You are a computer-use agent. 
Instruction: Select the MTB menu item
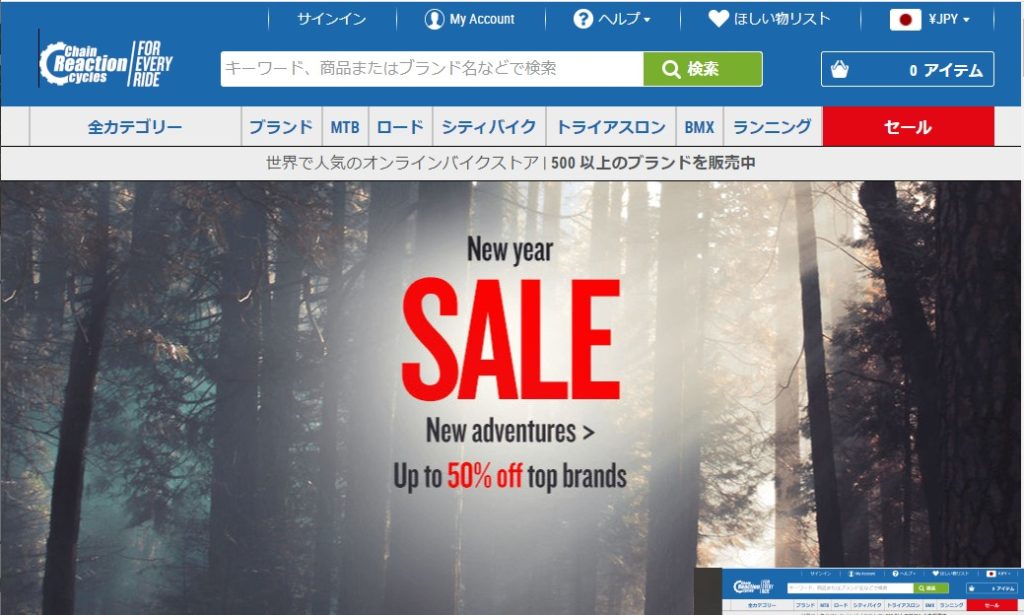pyautogui.click(x=345, y=127)
